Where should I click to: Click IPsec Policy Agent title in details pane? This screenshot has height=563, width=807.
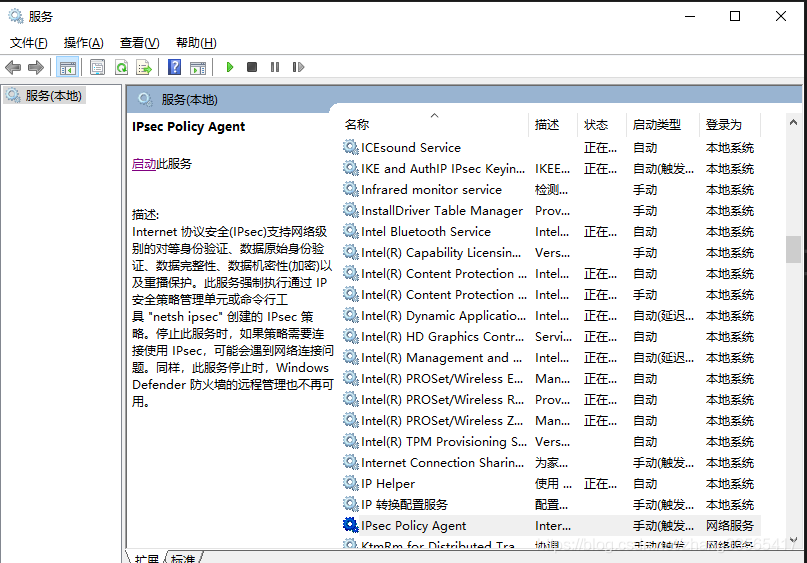pos(188,127)
